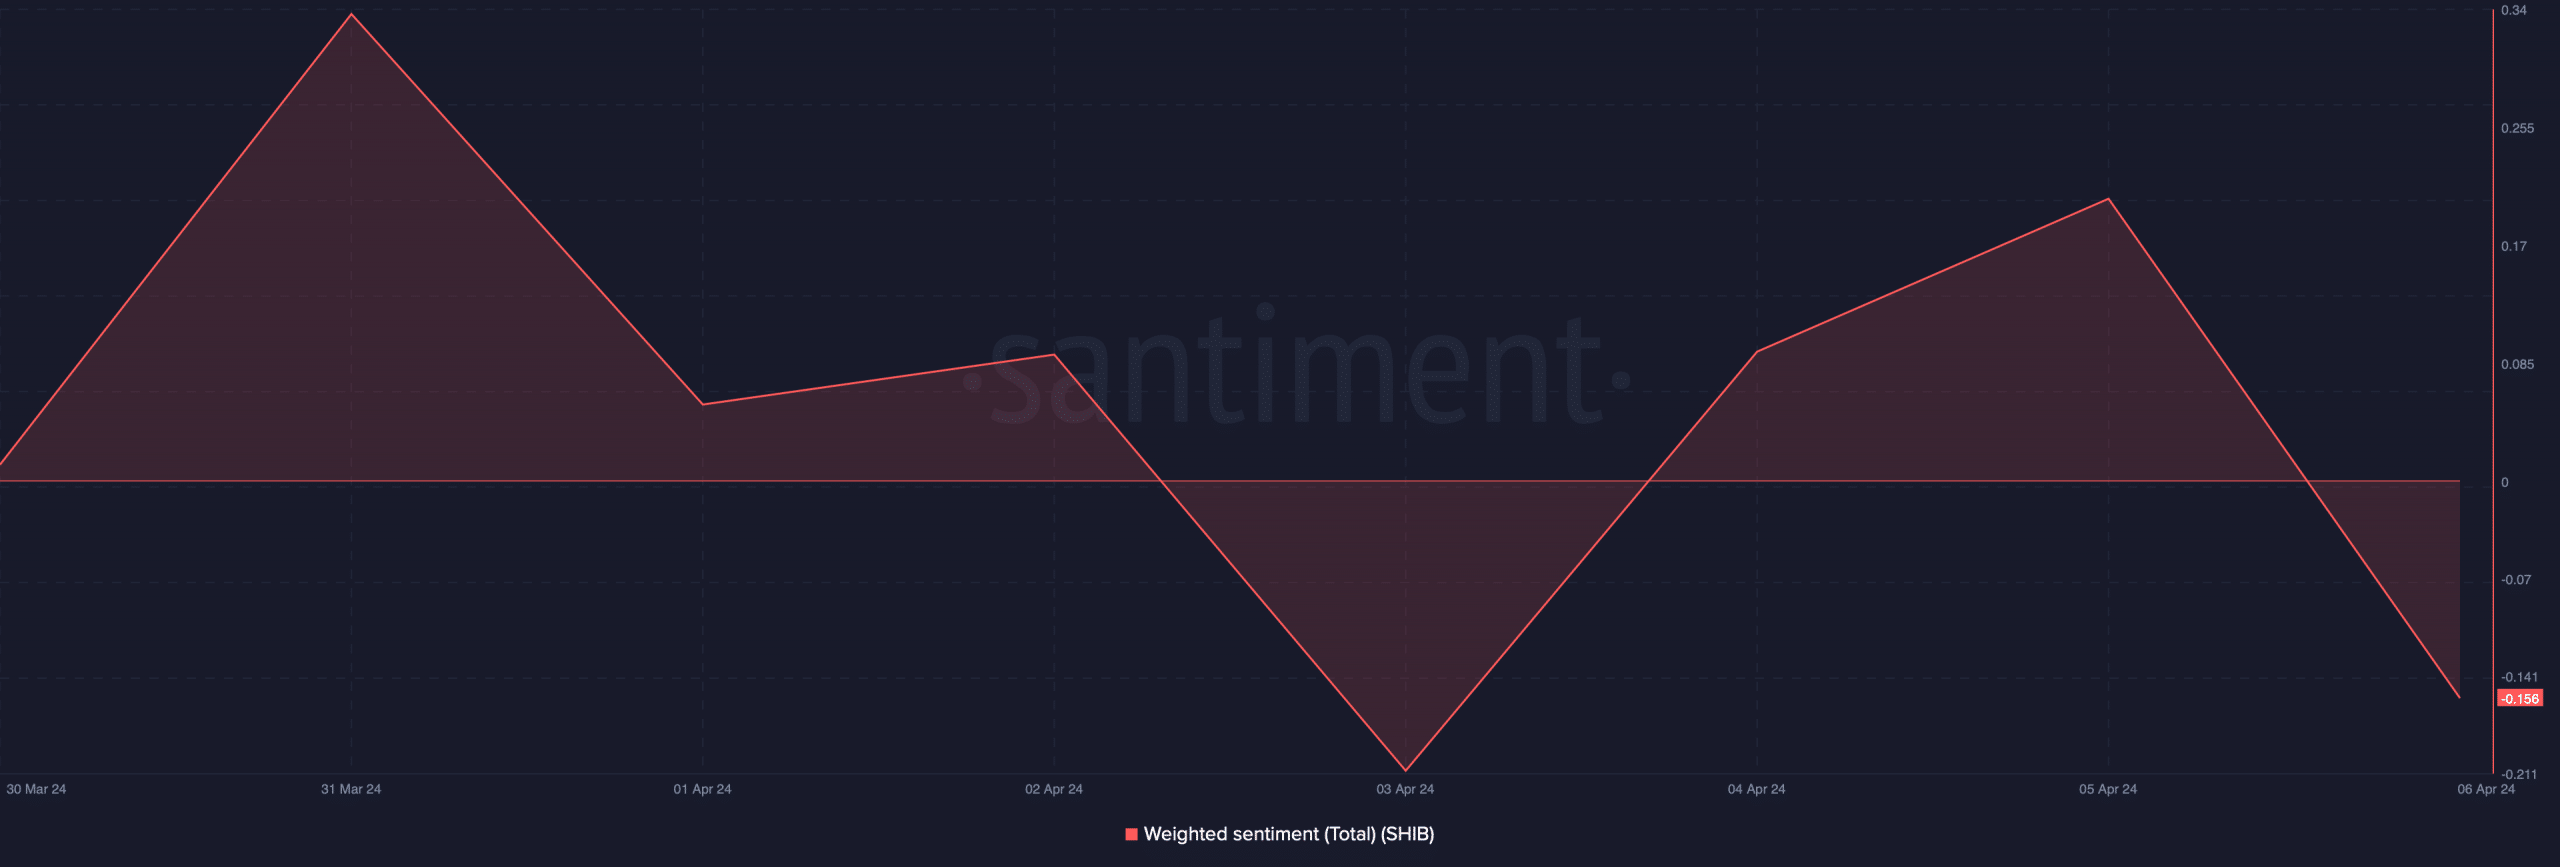
Task: Click the 04 Apr 24 date label
Action: (1756, 789)
